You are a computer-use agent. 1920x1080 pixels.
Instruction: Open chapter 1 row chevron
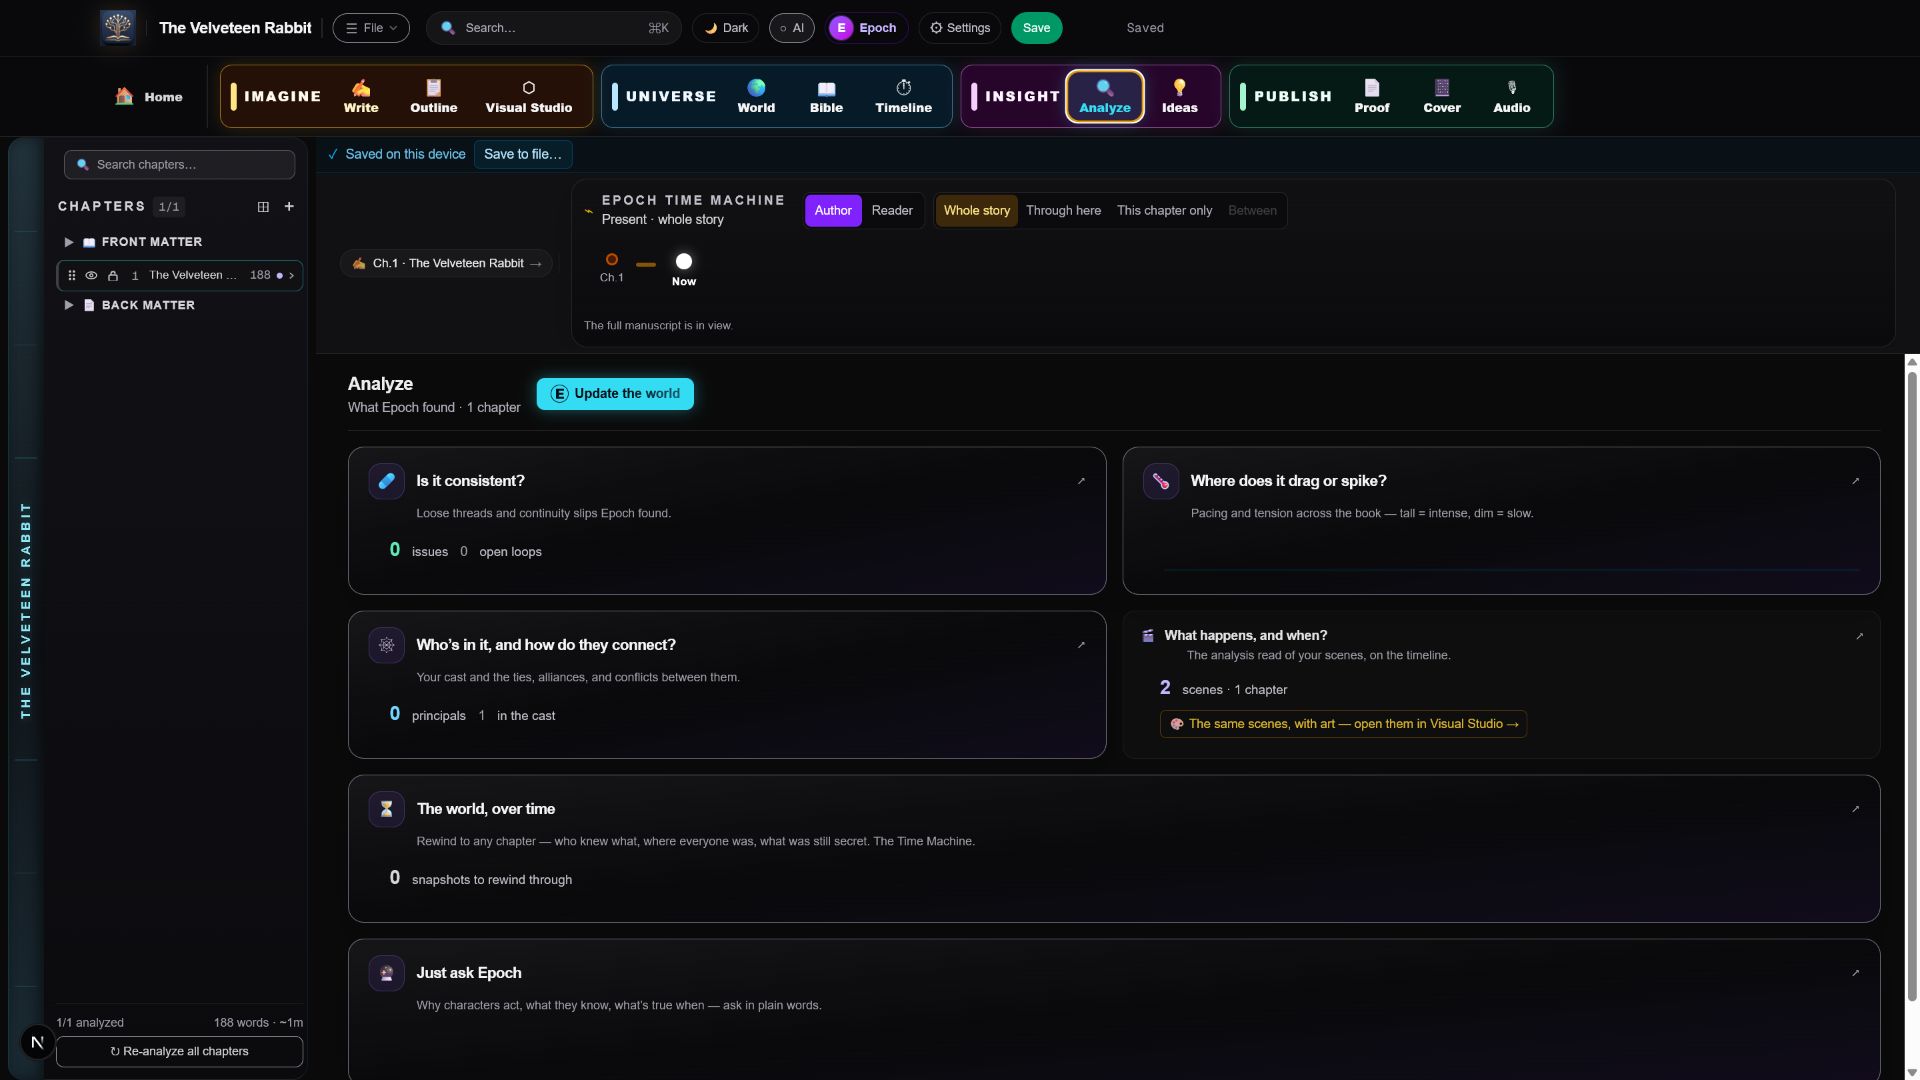pos(291,276)
